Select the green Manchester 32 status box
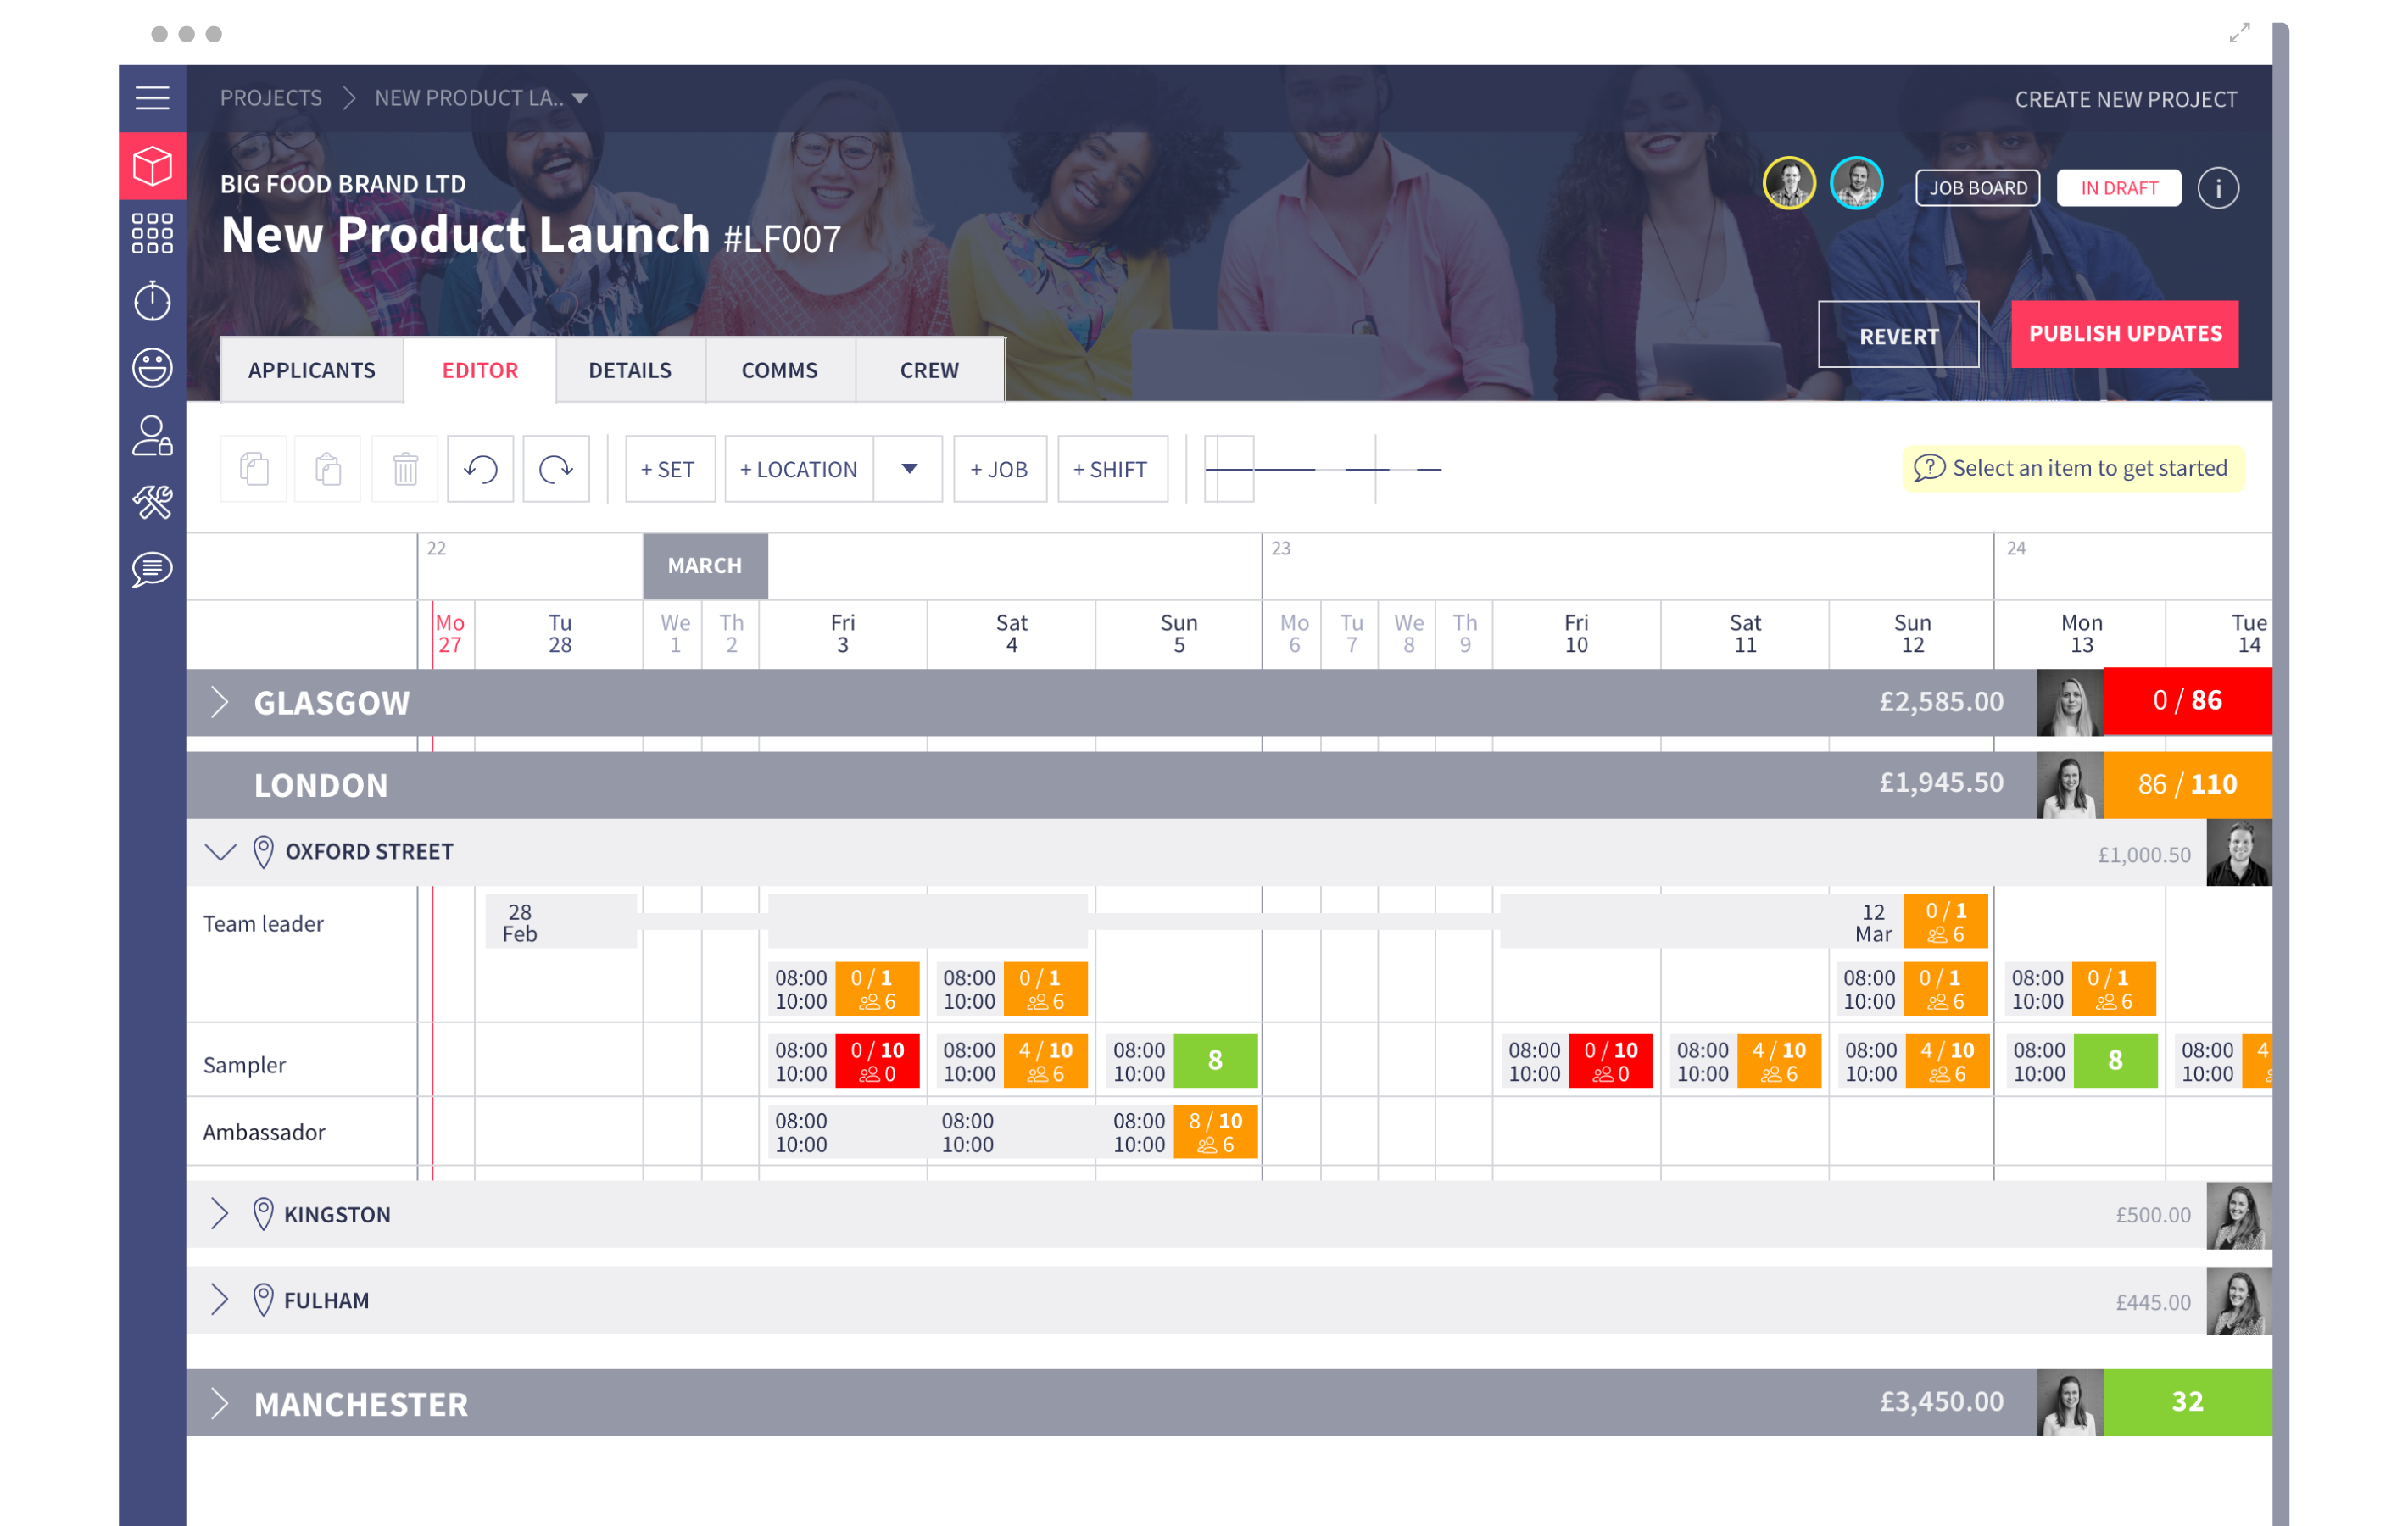Viewport: 2408px width, 1526px height. (x=2187, y=1402)
